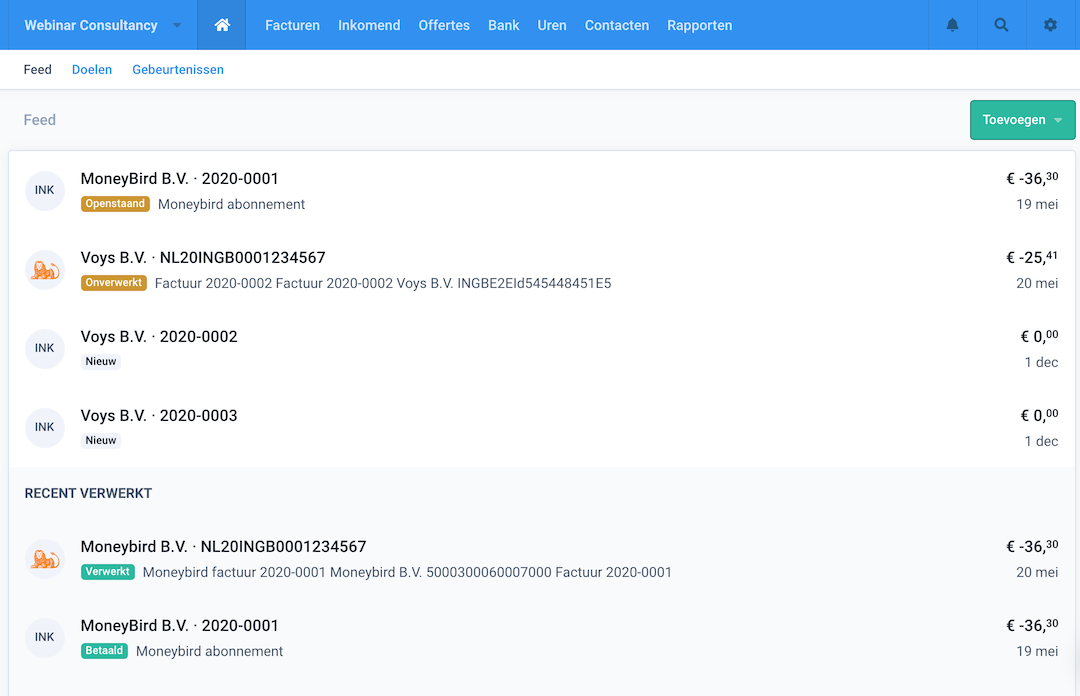Click the € -25,41 amount

click(x=1032, y=257)
